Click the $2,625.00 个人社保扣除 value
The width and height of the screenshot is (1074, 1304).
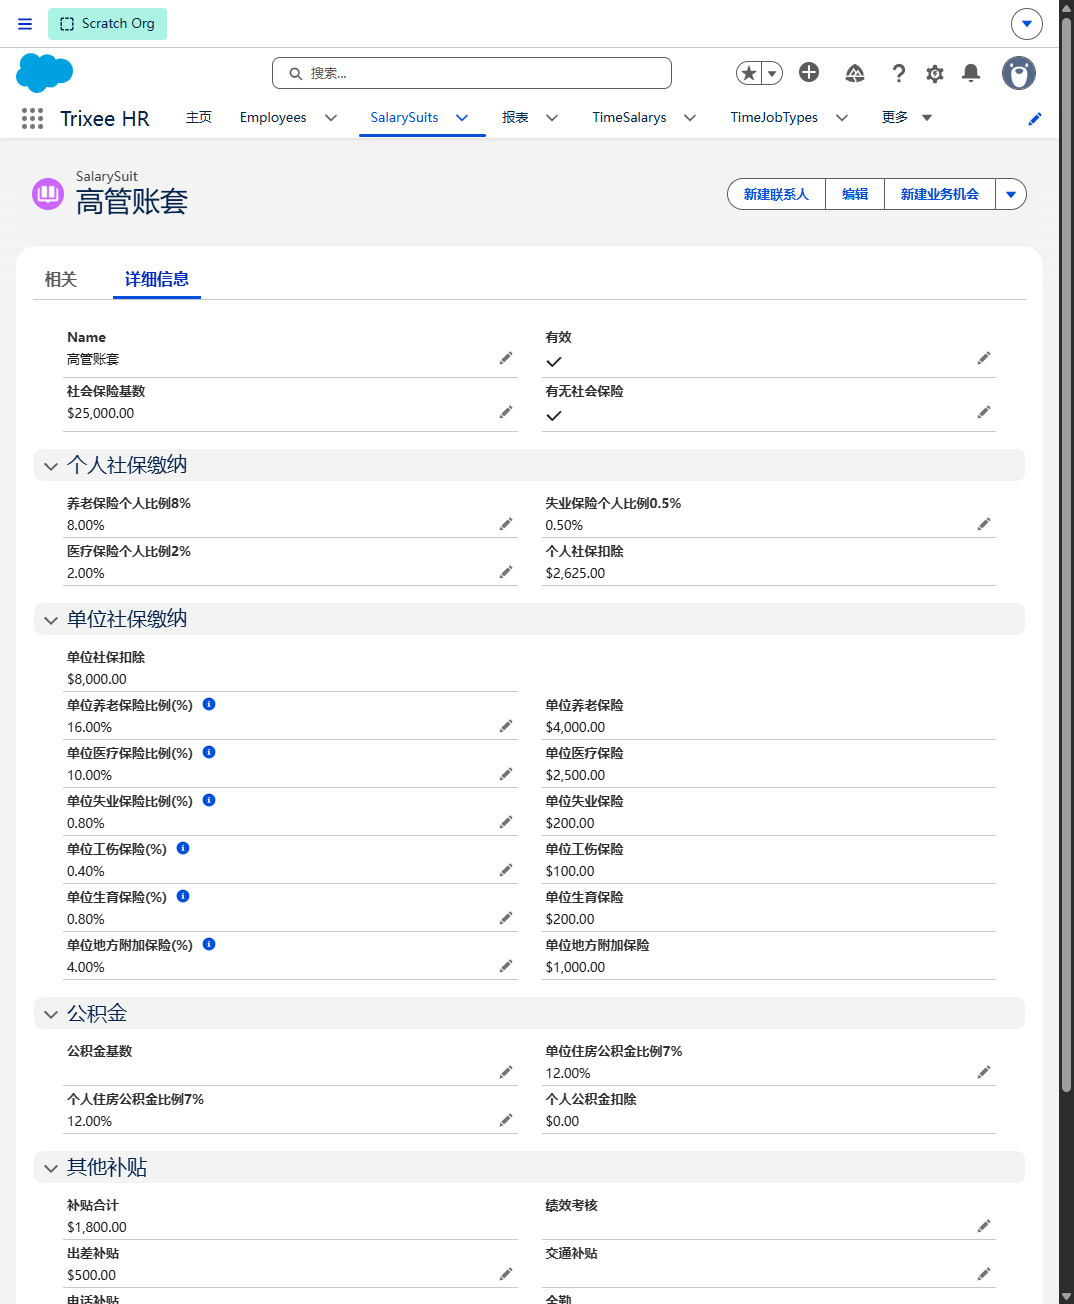pyautogui.click(x=575, y=573)
